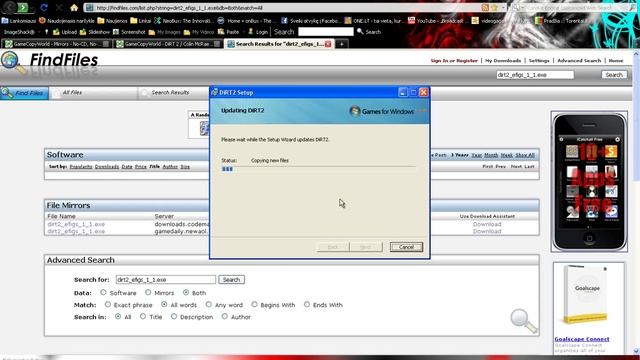Open the Linkai bookmark folder

click(140, 20)
